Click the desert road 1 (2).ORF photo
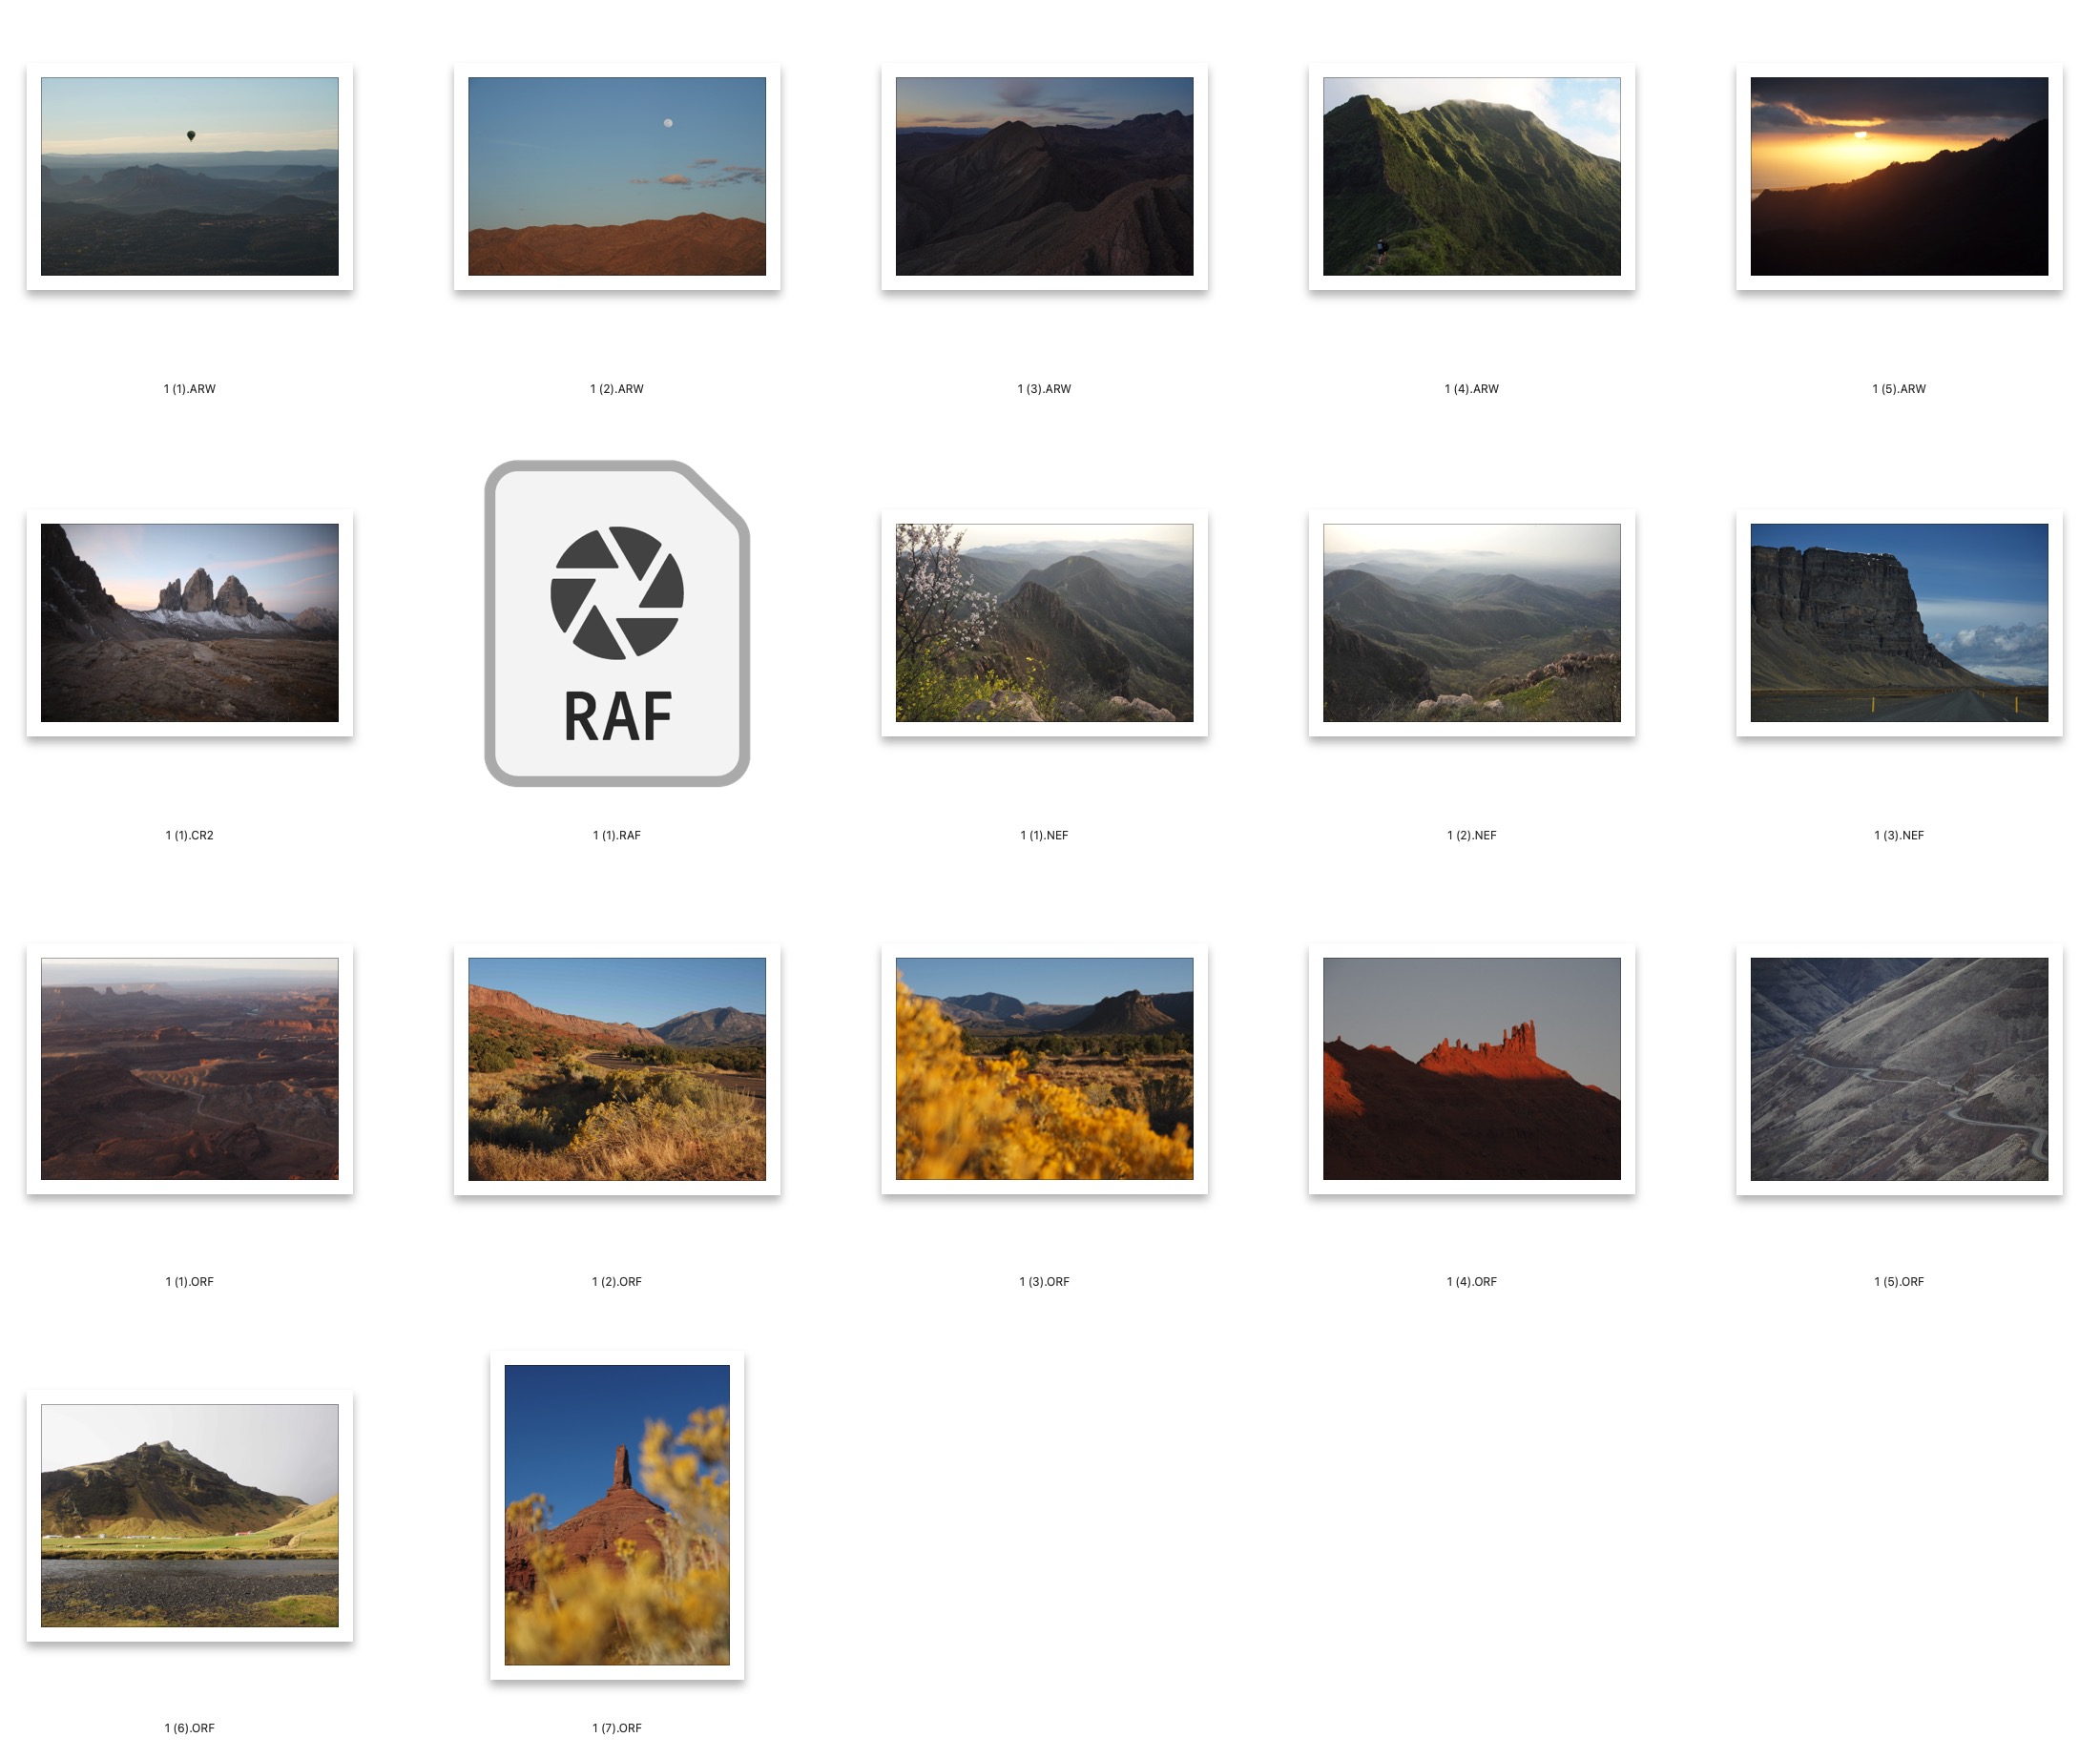 [617, 1068]
